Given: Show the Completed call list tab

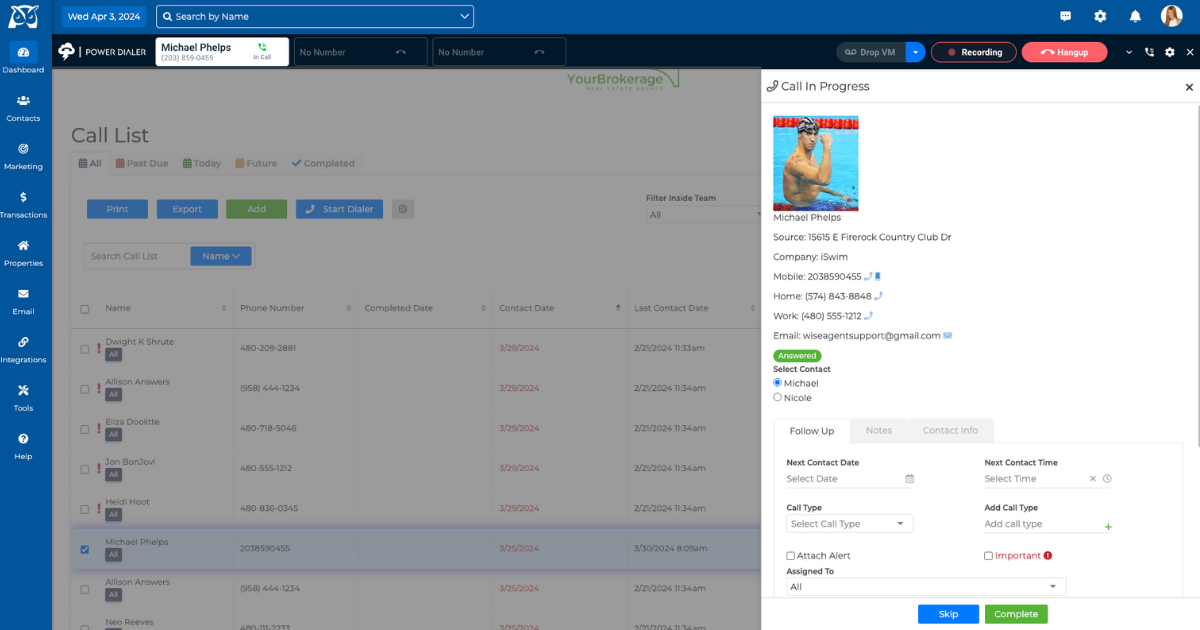Looking at the screenshot, I should (323, 163).
